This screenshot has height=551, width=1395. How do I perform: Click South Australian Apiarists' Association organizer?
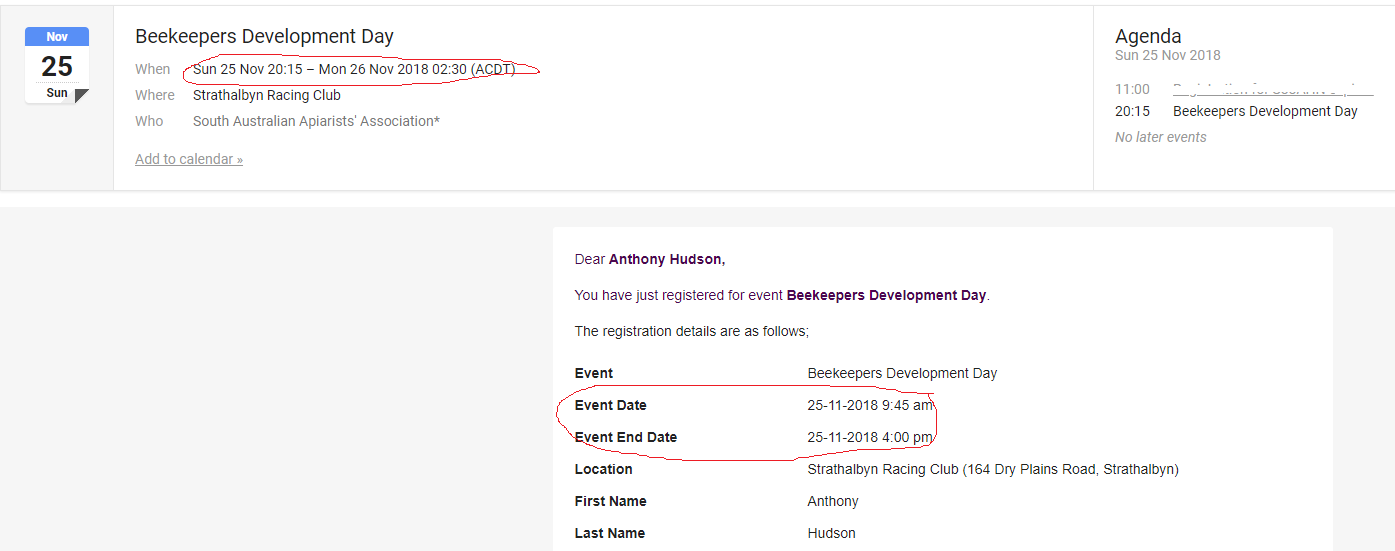[x=316, y=121]
